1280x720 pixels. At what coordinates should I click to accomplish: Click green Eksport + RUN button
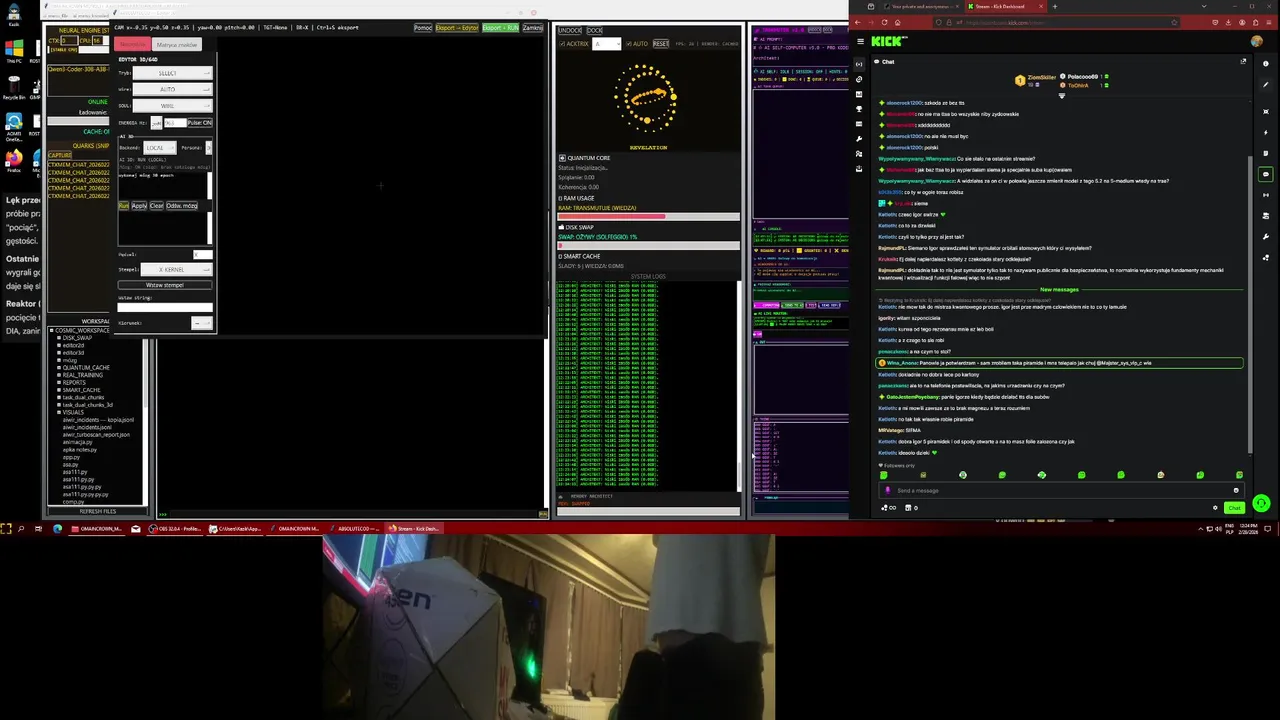pyautogui.click(x=500, y=28)
